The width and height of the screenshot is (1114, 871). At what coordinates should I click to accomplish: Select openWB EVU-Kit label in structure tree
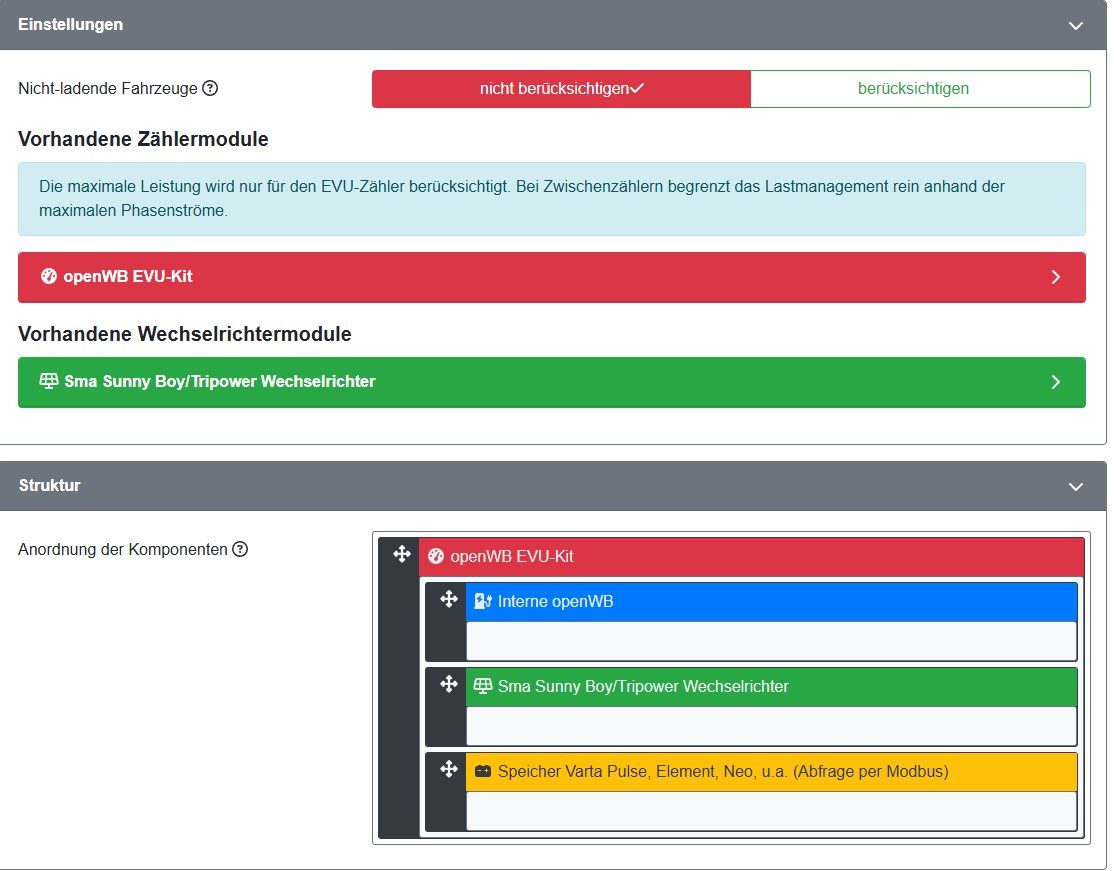[512, 556]
